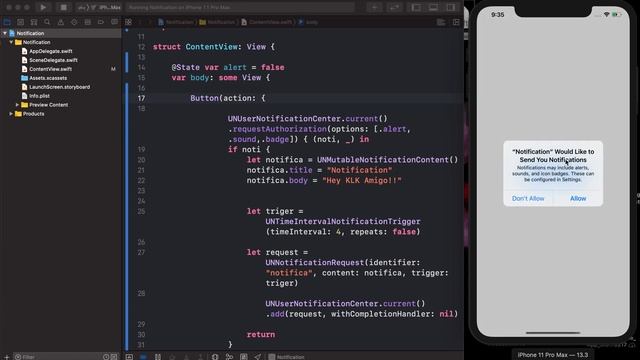The height and width of the screenshot is (360, 640).
Task: Click the Step Over debug button
Action: 172,357
